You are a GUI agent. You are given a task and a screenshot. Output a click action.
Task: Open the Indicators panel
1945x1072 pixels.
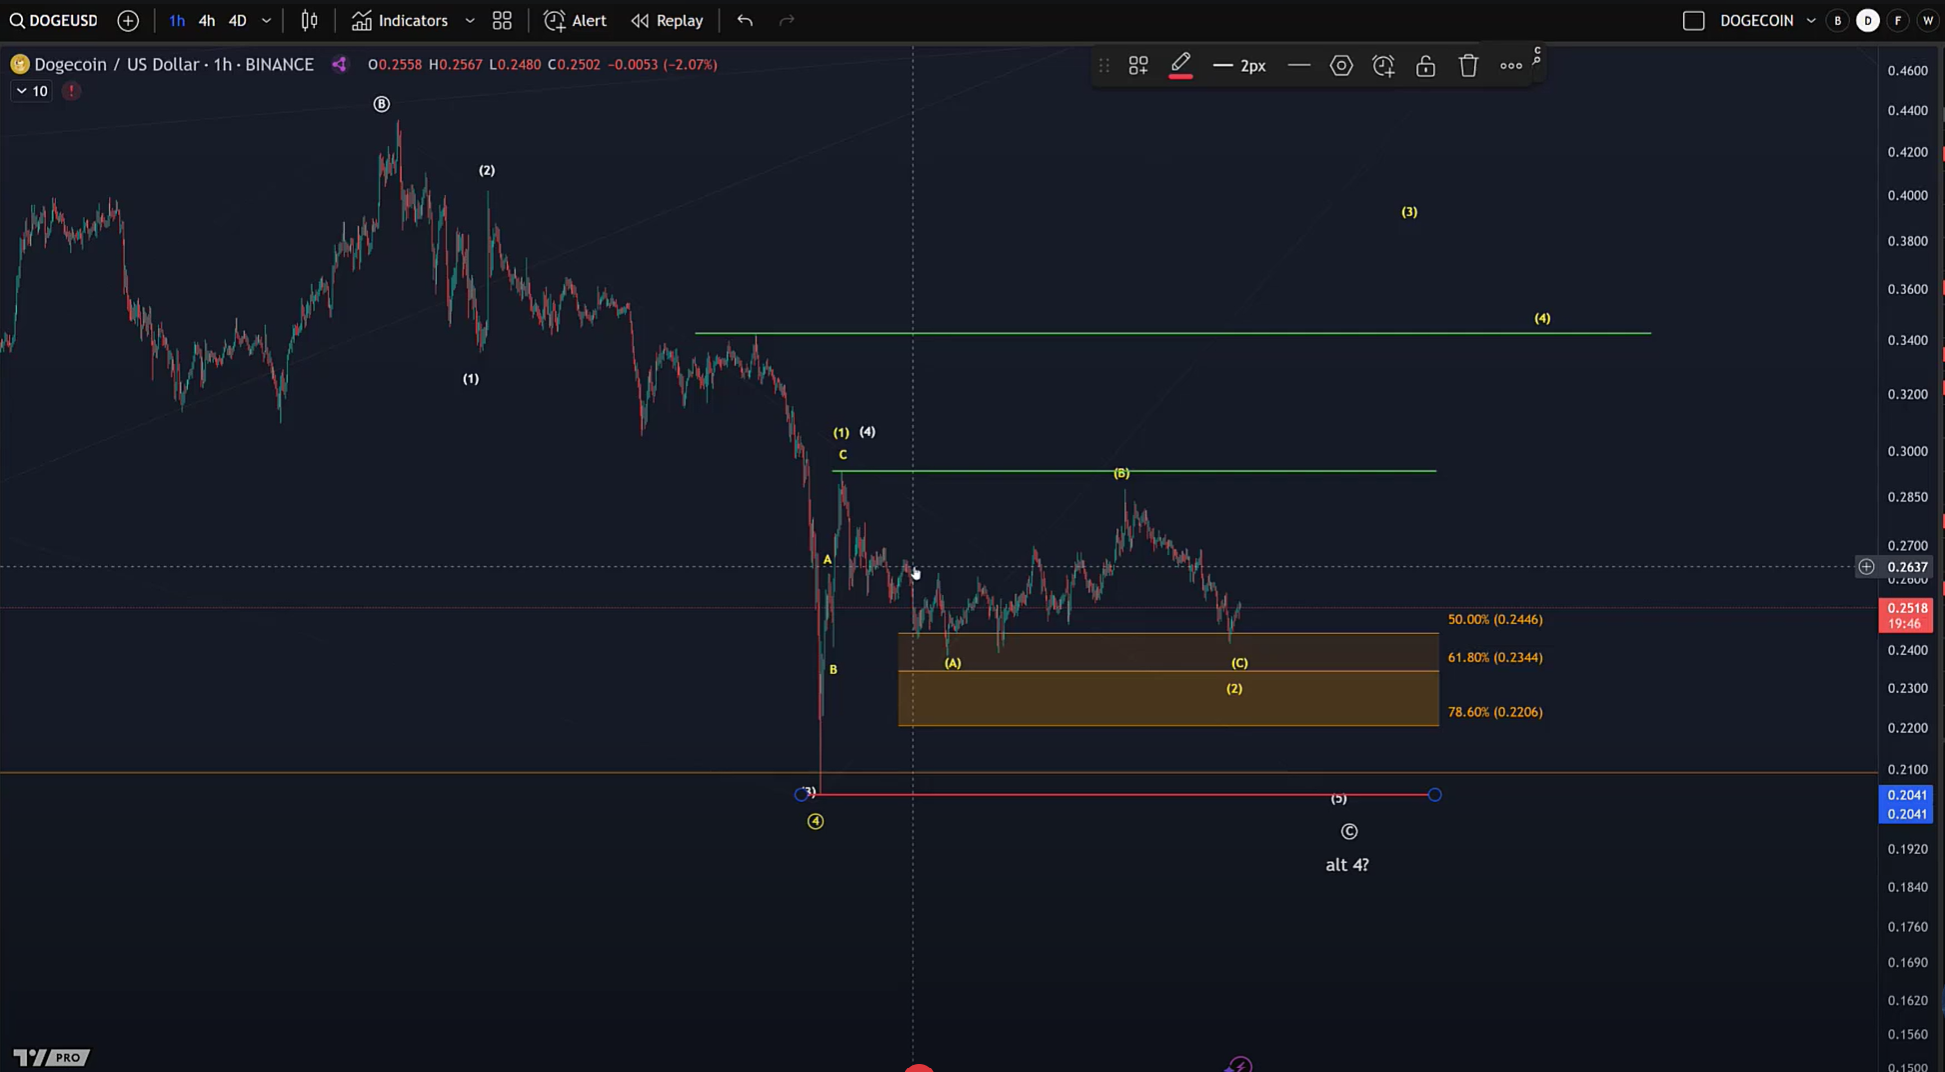(x=400, y=20)
